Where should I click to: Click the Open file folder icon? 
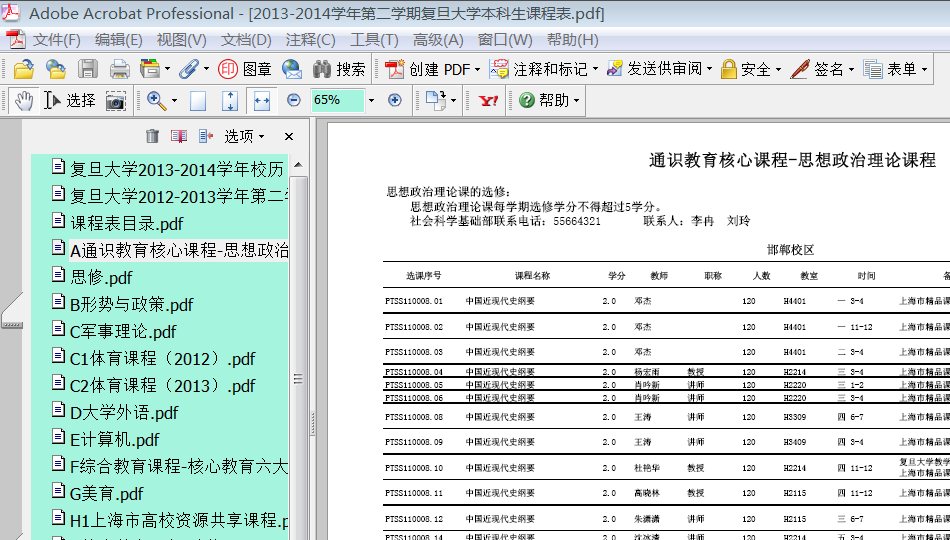pos(23,69)
